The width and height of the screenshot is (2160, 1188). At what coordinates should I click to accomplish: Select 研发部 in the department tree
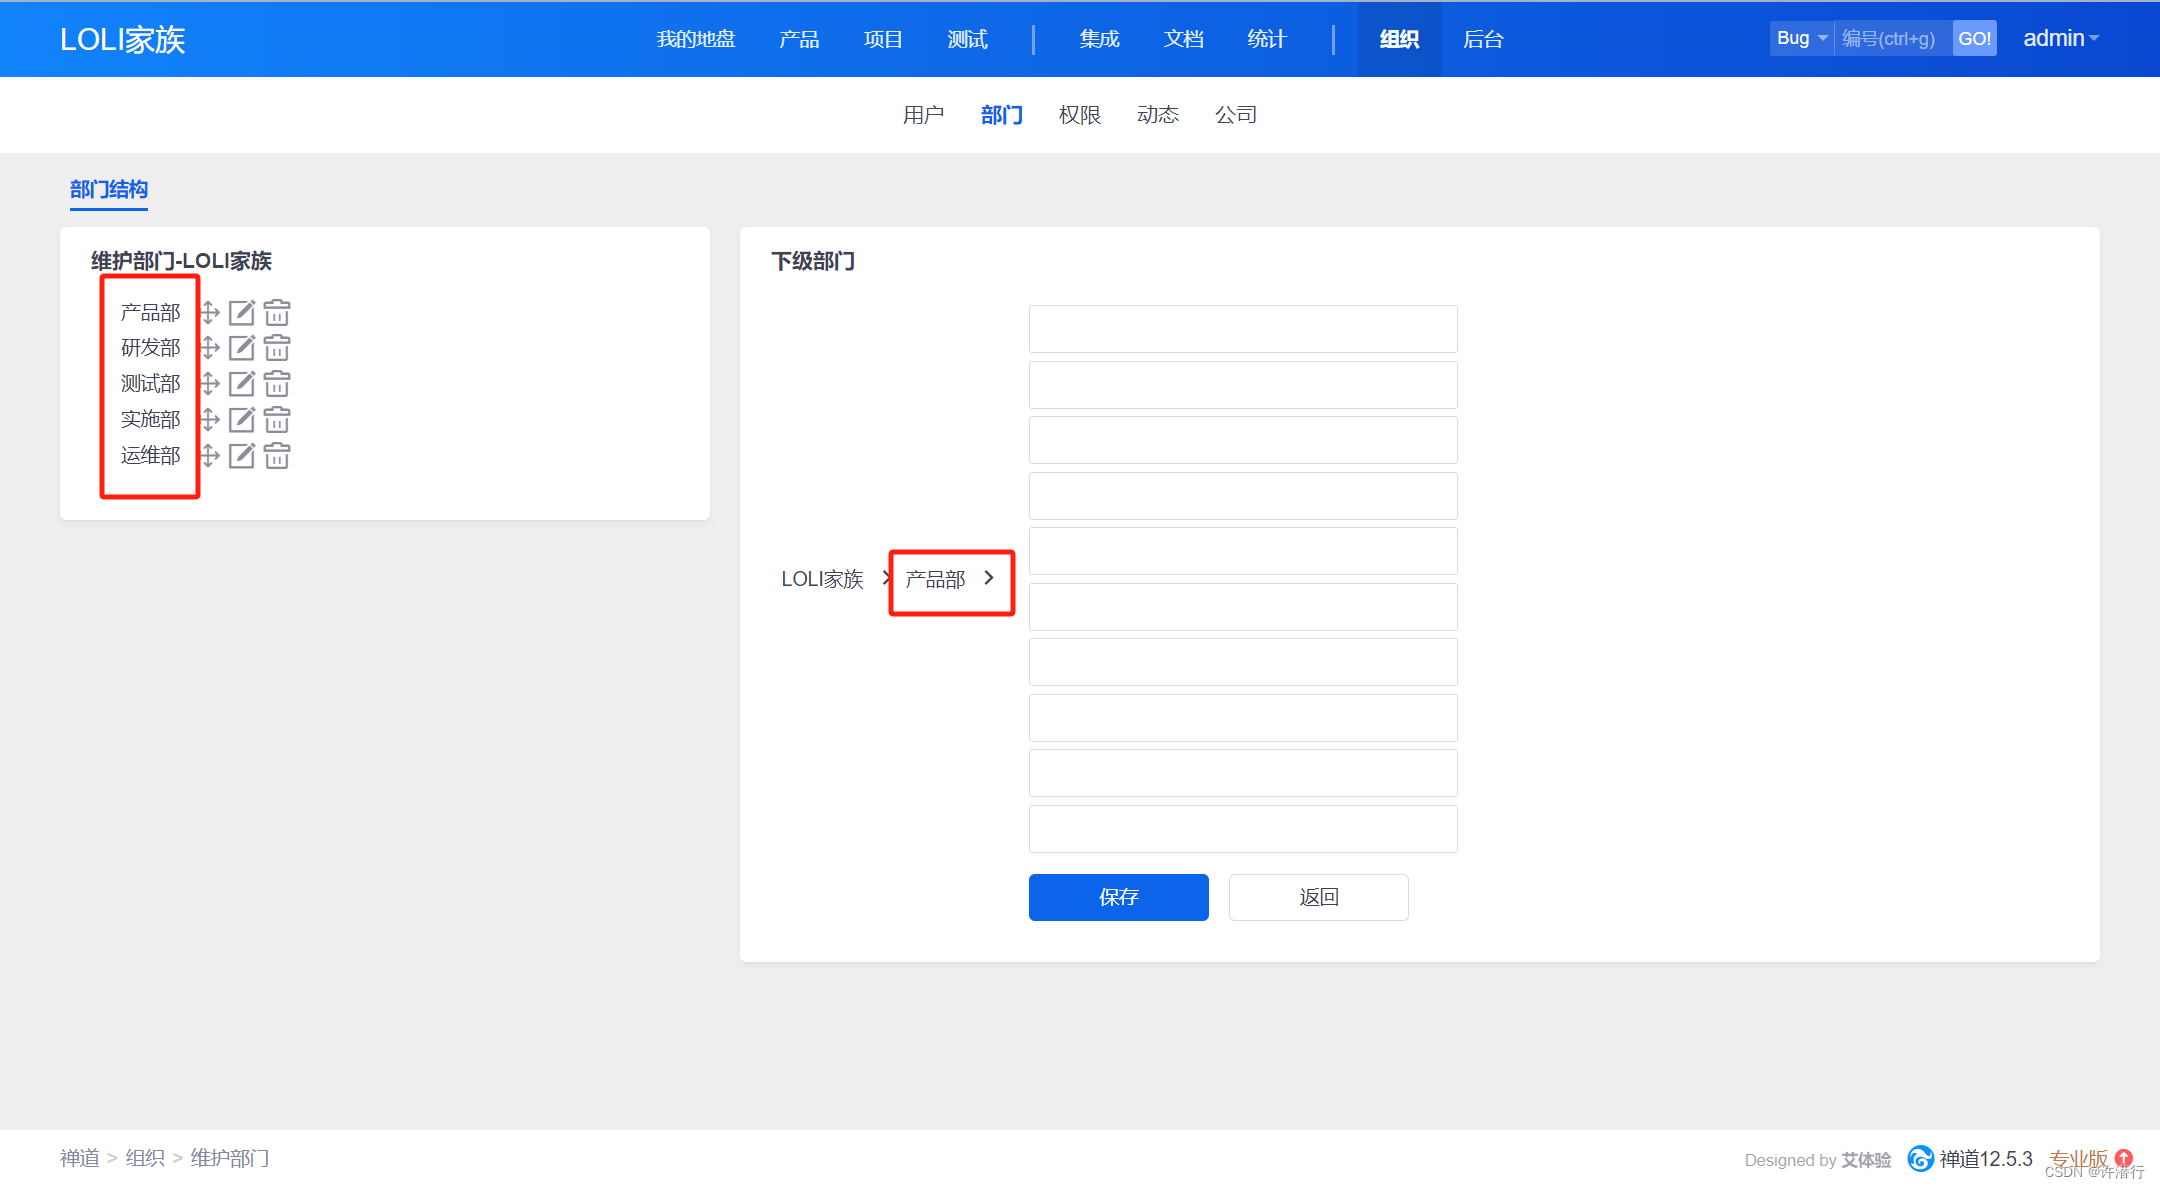coord(150,348)
